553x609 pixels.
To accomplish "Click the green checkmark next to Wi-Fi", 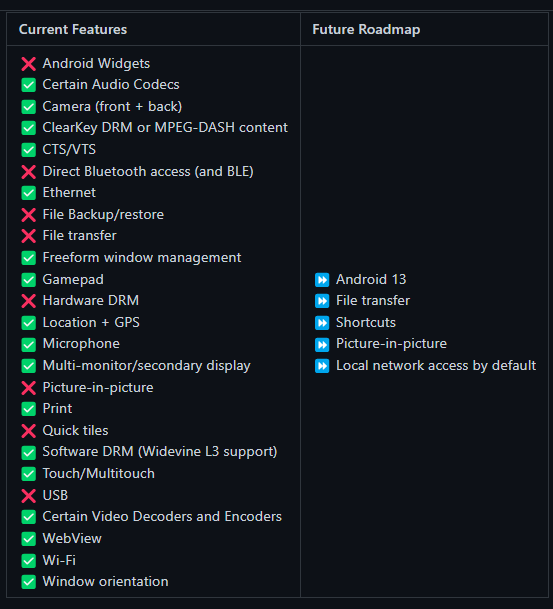I will (28, 560).
